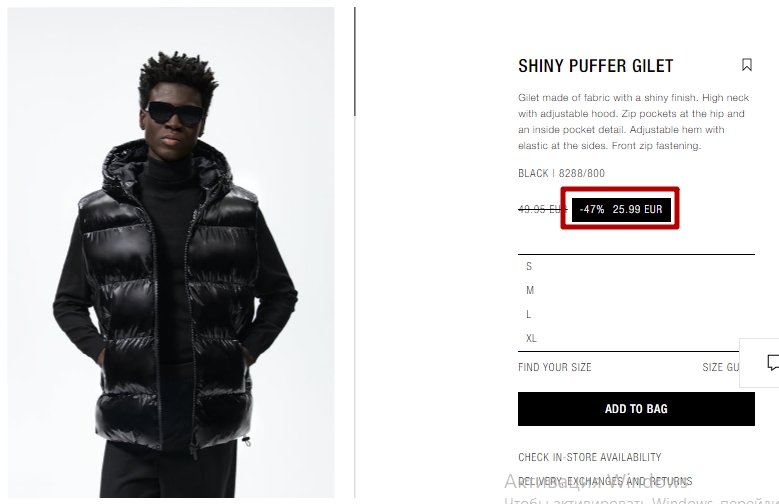The width and height of the screenshot is (779, 504).
Task: Click the vertical image scroll indicator
Action: [x=355, y=62]
